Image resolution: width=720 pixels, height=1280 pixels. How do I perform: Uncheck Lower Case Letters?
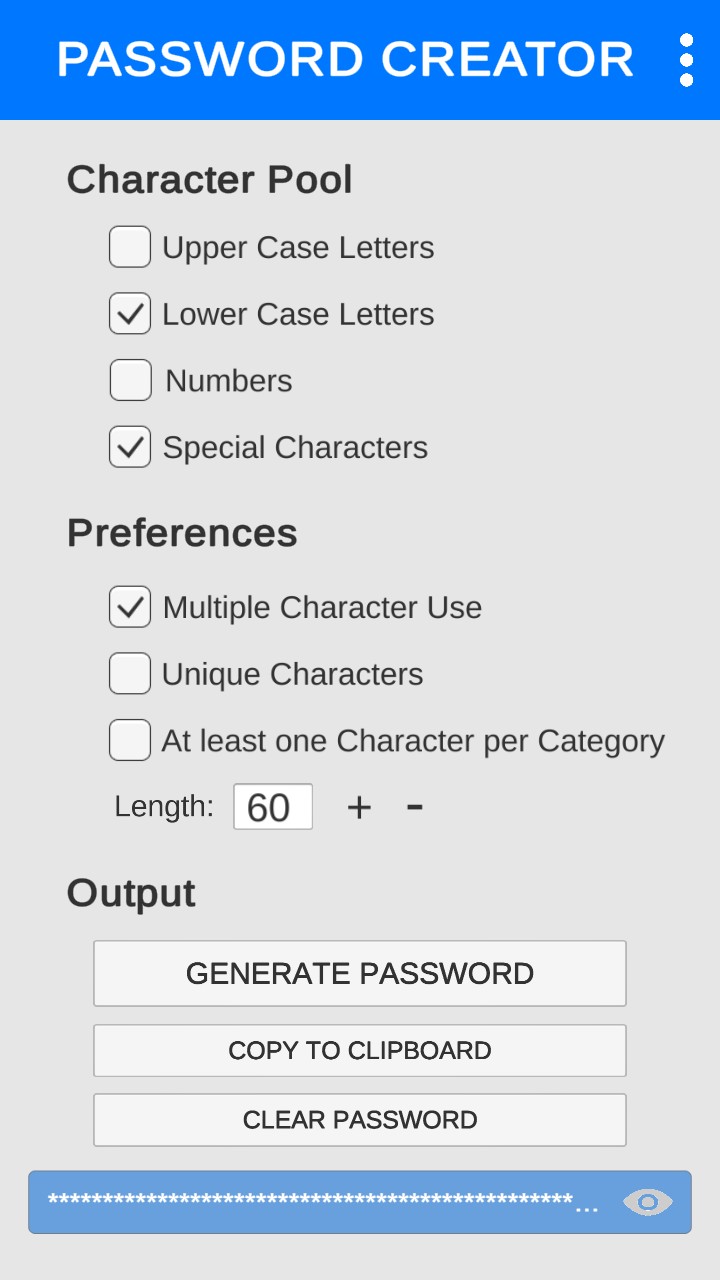click(x=130, y=314)
